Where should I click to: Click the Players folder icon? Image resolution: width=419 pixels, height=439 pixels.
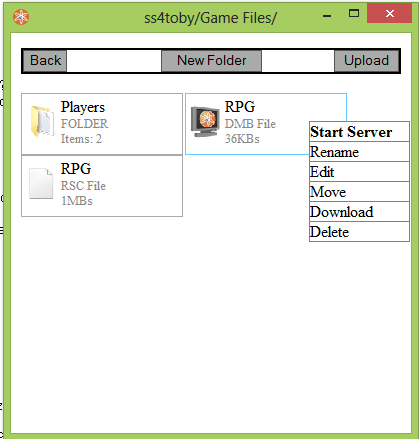tap(42, 121)
